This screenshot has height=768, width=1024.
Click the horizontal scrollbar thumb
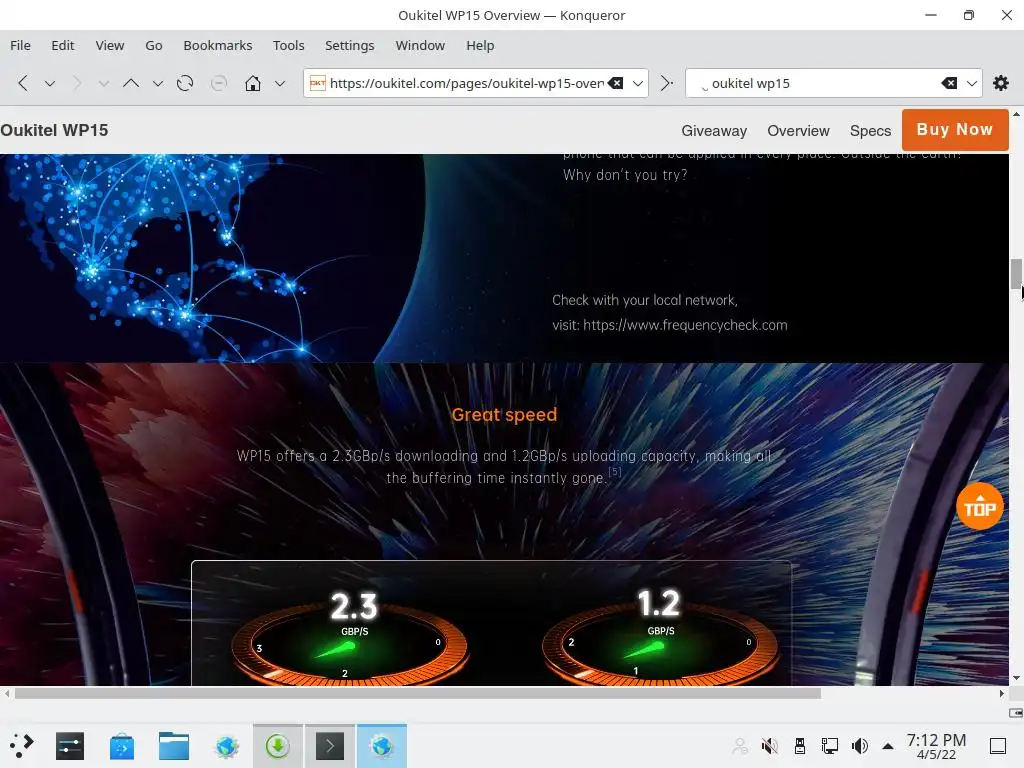point(418,694)
